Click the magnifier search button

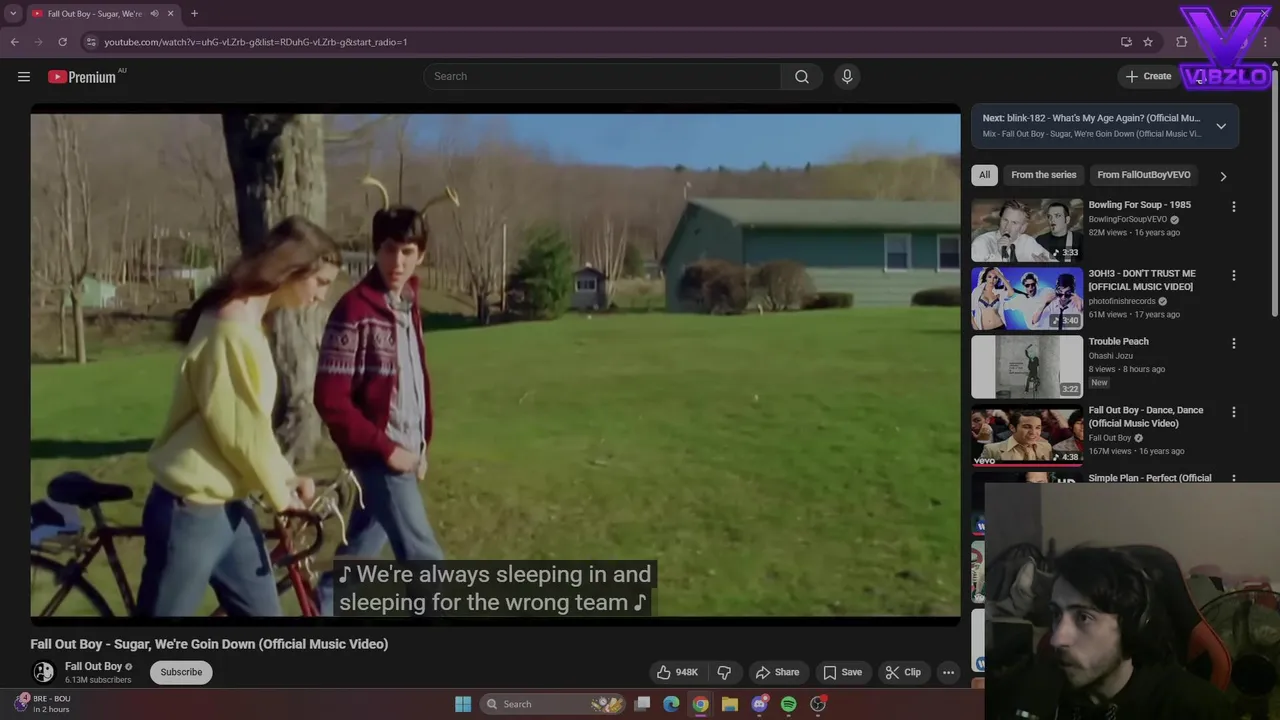pyautogui.click(x=802, y=76)
